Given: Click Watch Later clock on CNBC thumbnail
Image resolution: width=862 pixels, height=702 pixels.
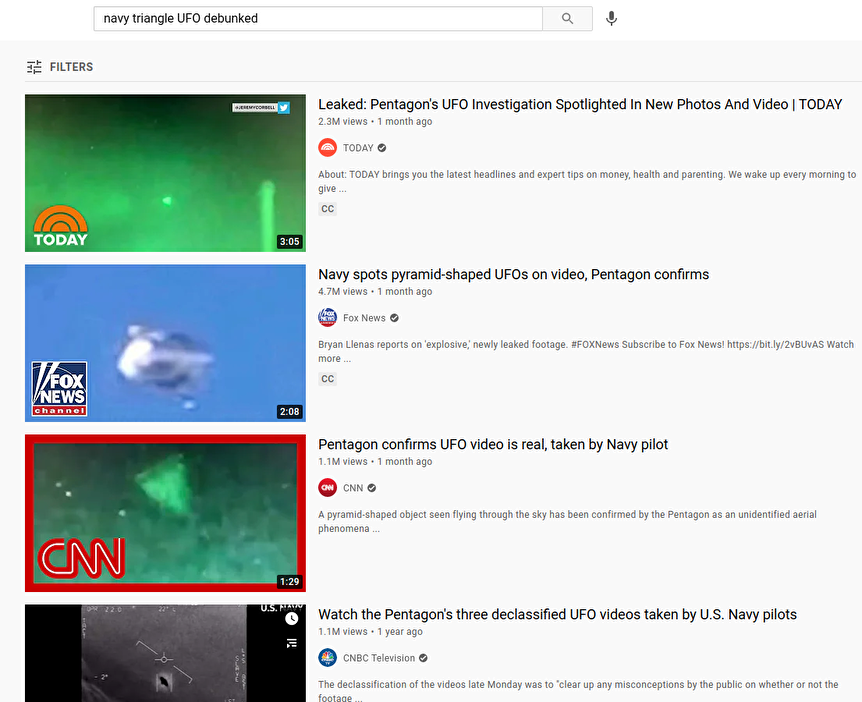Looking at the screenshot, I should (x=291, y=619).
